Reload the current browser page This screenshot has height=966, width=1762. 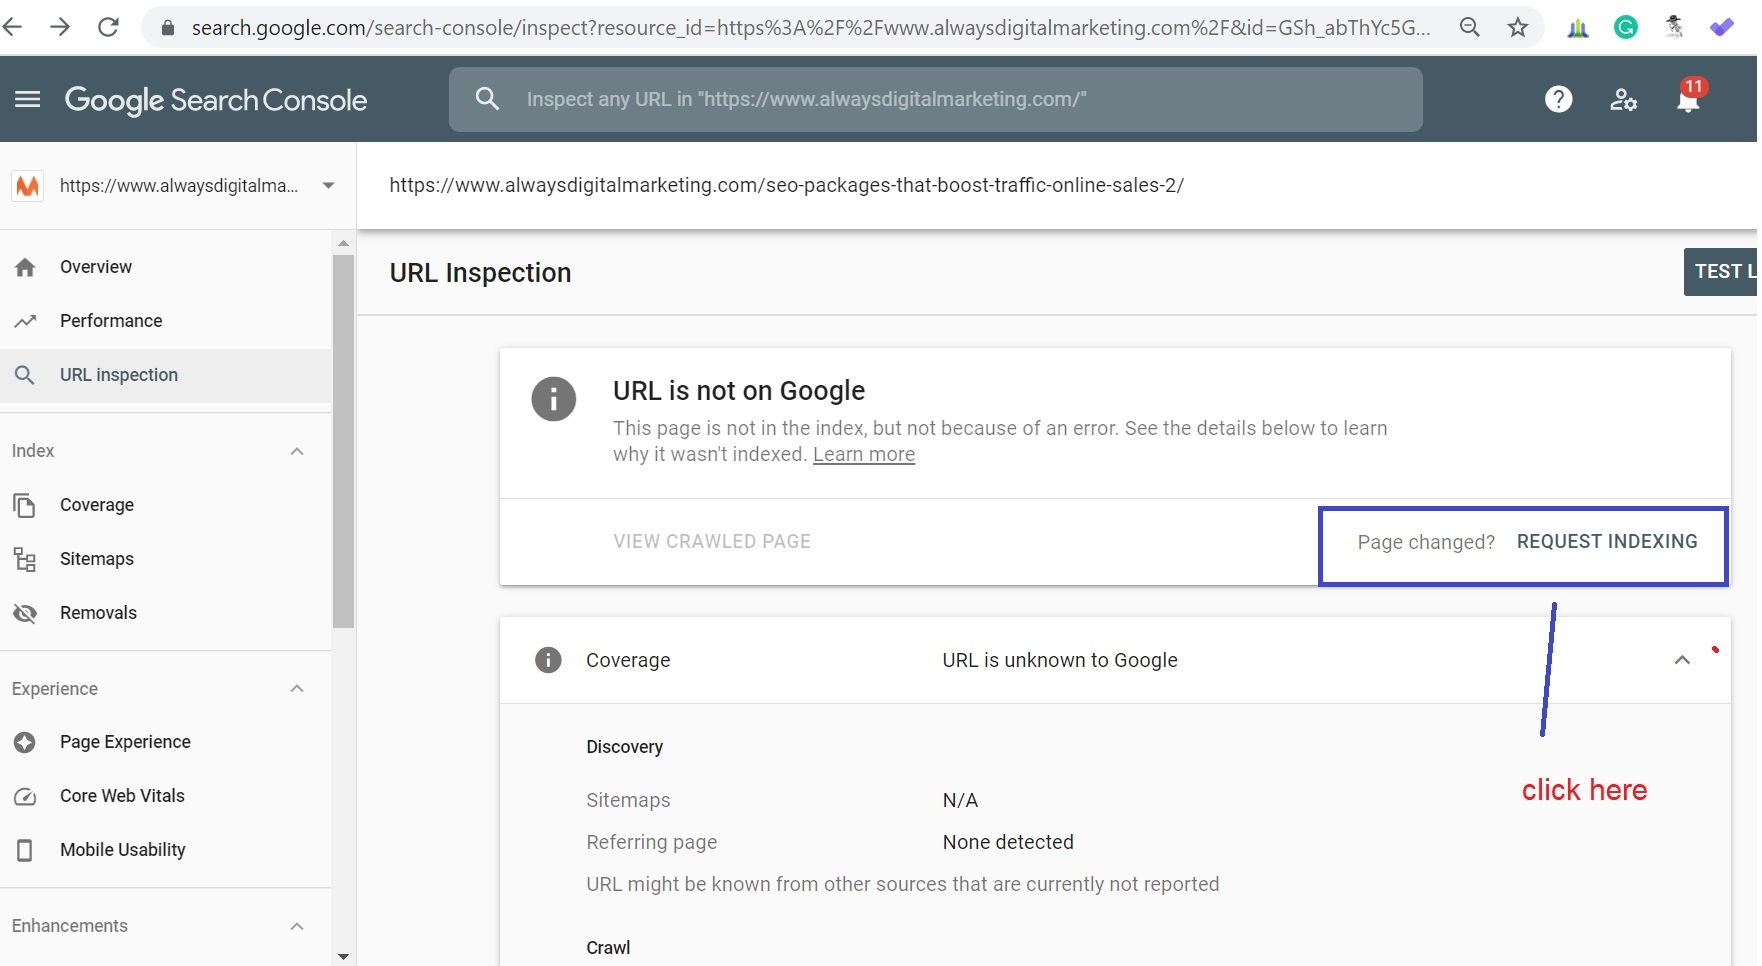point(108,27)
